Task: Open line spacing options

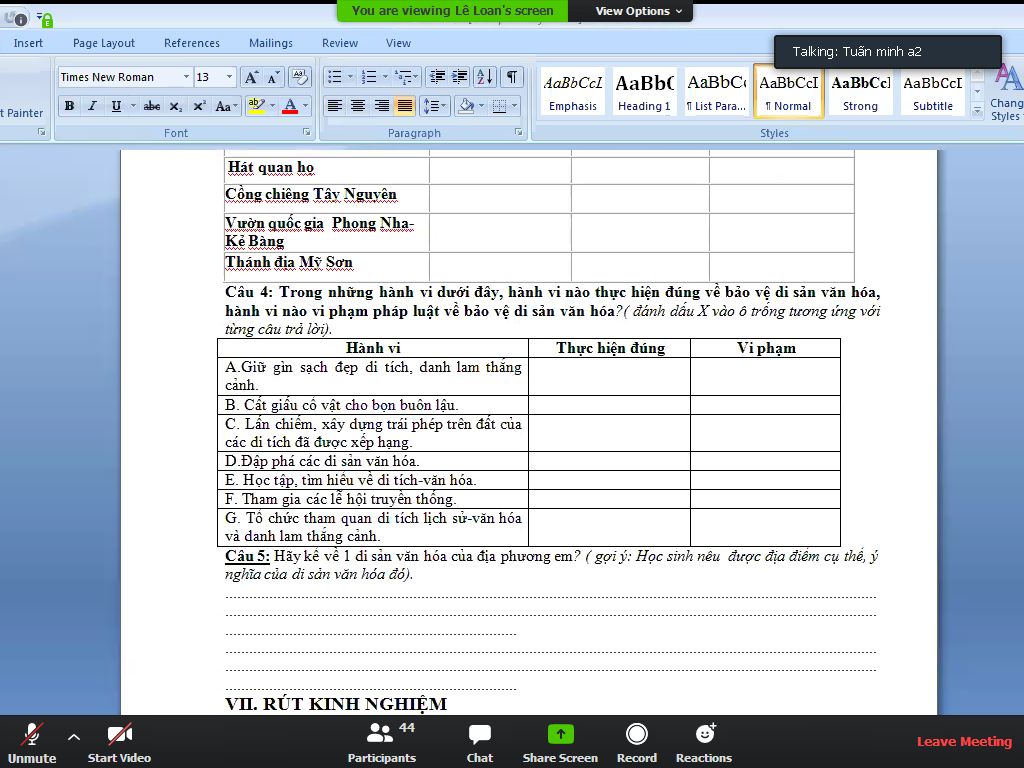Action: (x=434, y=106)
